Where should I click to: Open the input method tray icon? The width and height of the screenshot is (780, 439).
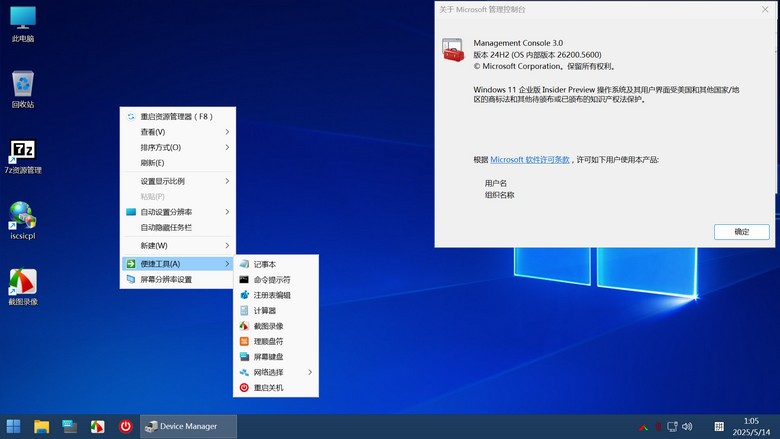tap(719, 426)
